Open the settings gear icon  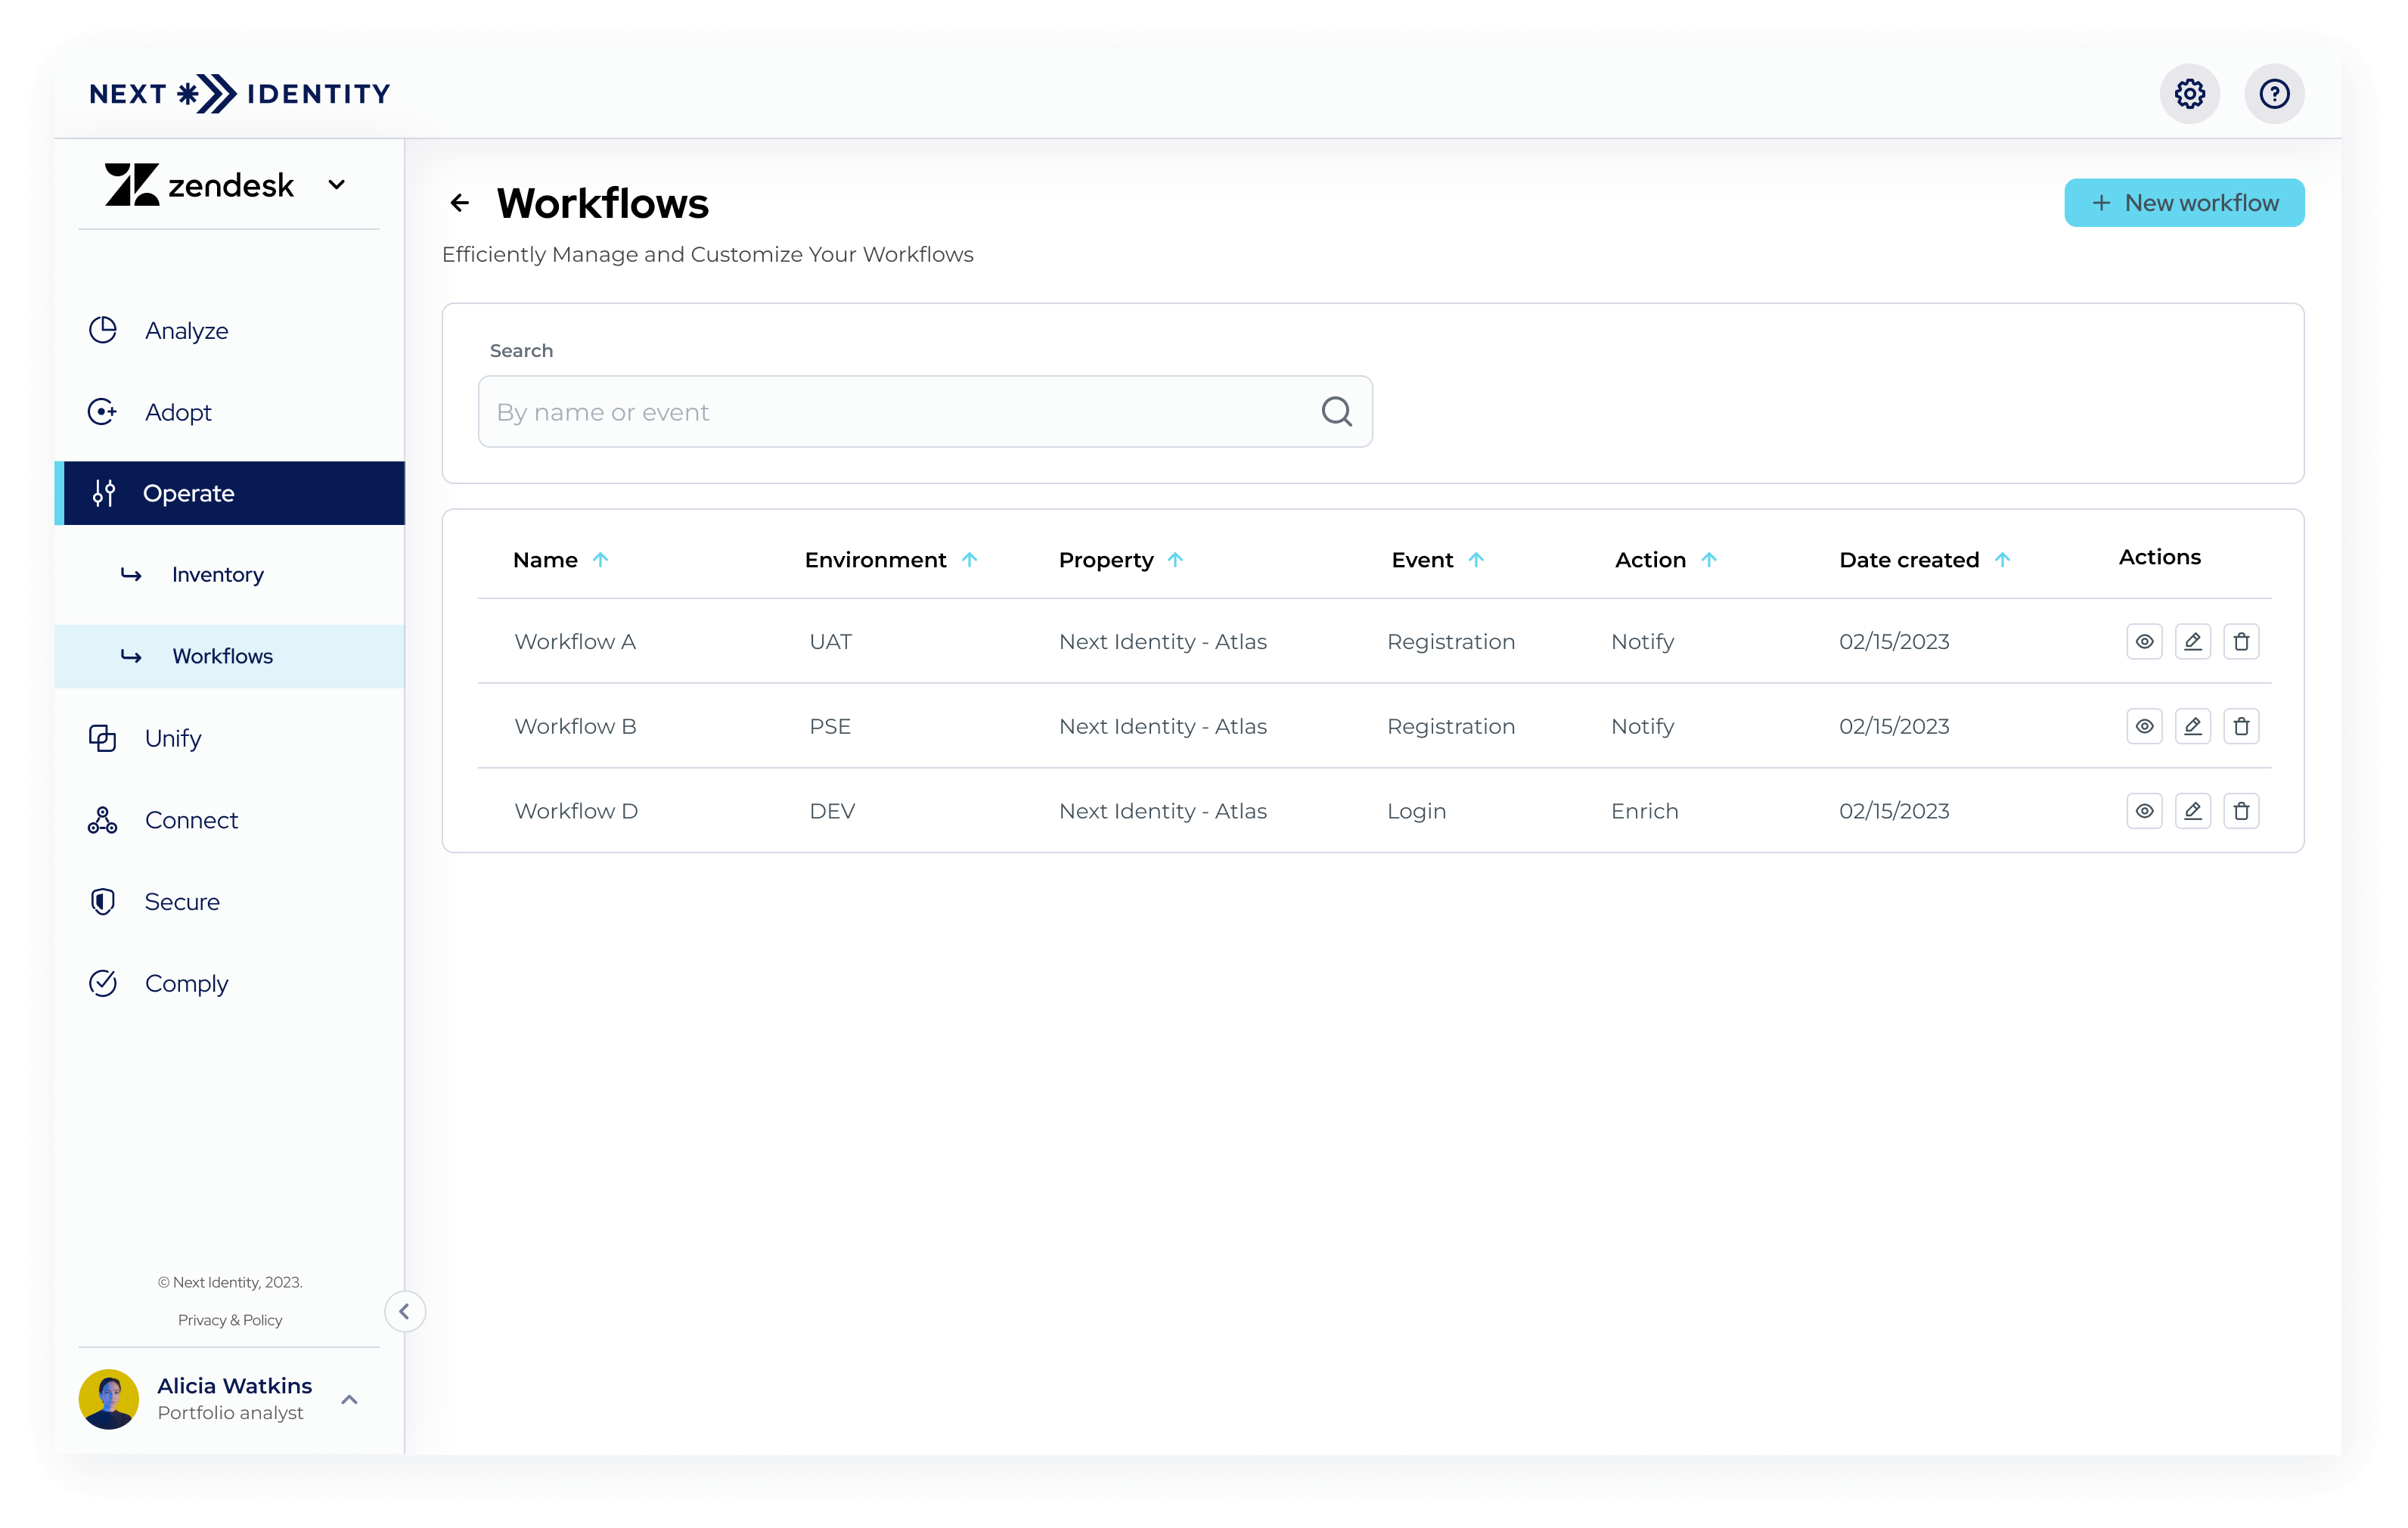point(2189,94)
